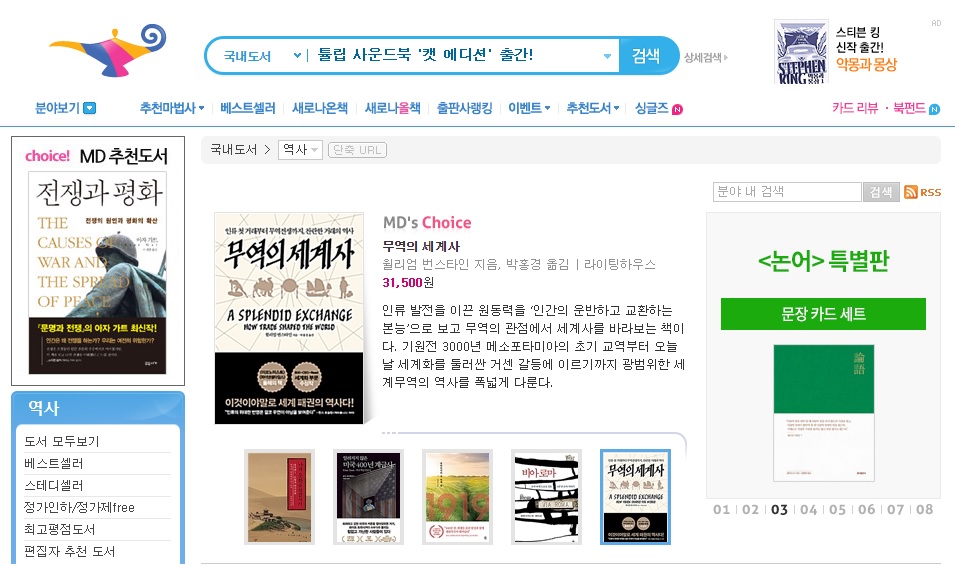Click into the 분야 내 검색 field

[787, 192]
